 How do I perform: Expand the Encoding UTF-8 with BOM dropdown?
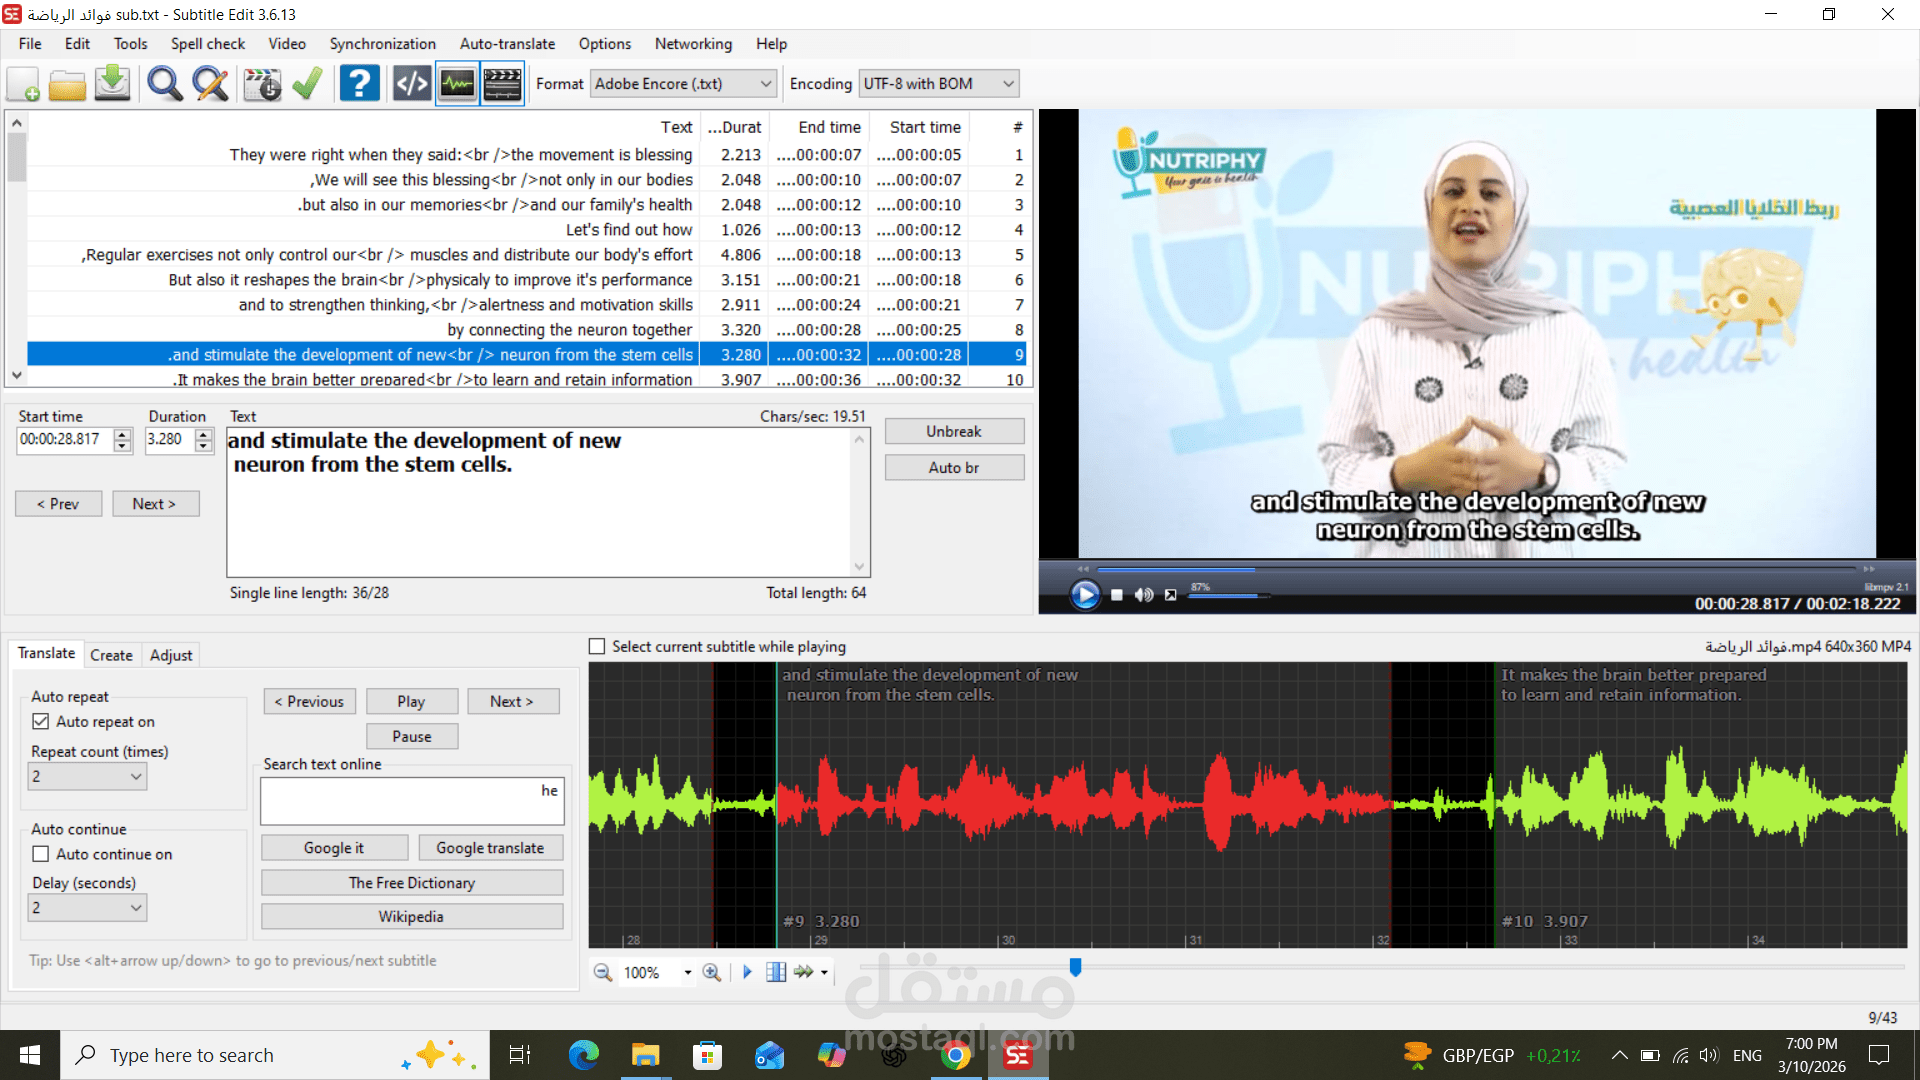pos(938,84)
